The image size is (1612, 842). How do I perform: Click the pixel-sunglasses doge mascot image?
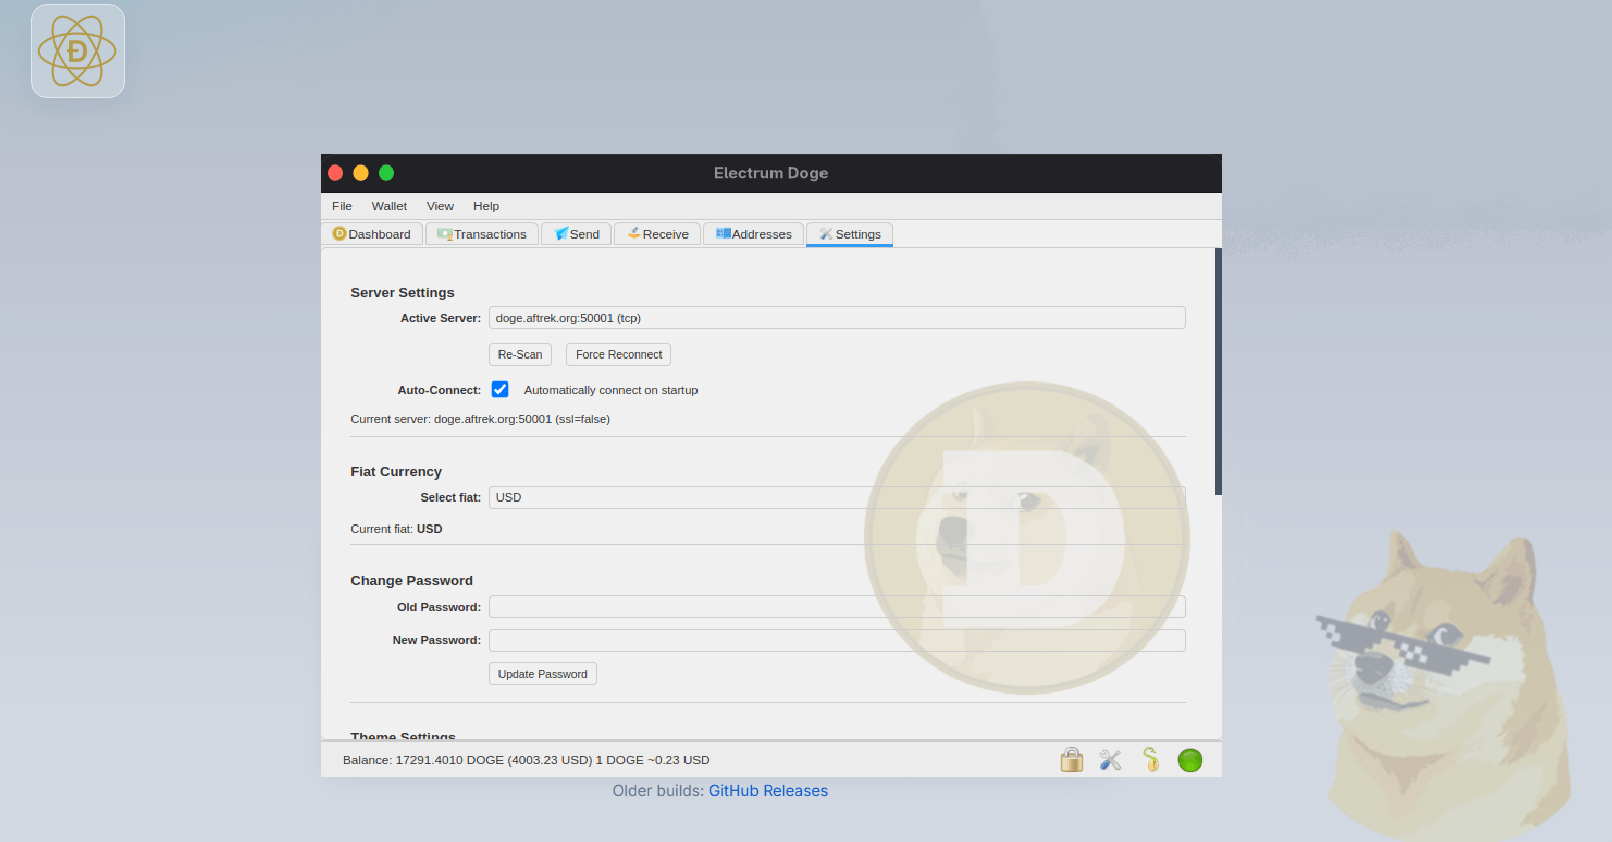[x=1441, y=680]
